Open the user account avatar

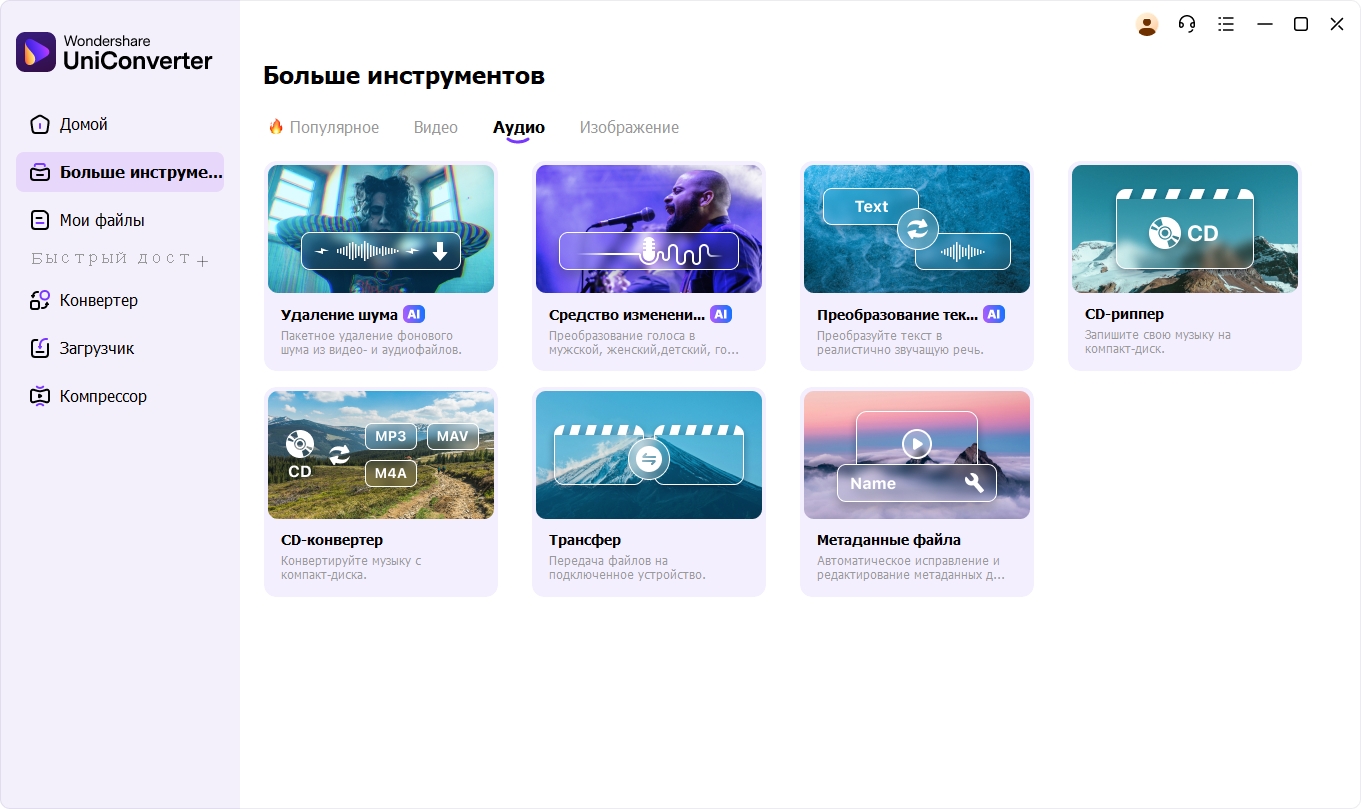(1147, 25)
